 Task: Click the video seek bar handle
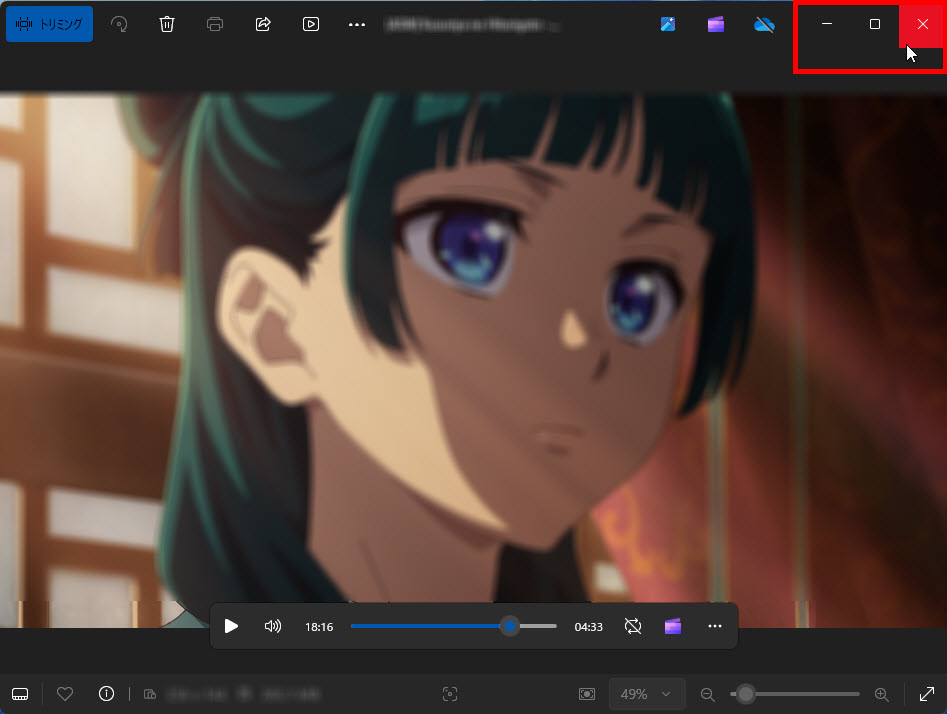[510, 626]
